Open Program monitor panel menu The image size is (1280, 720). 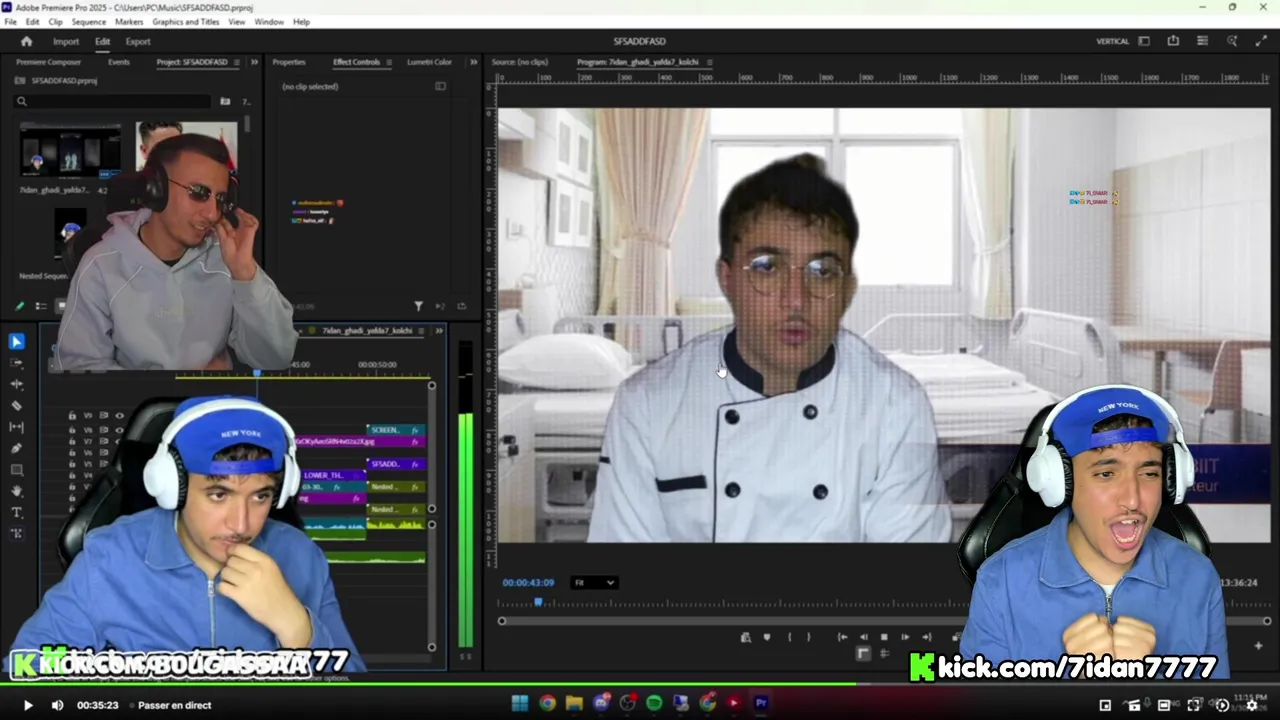point(708,62)
